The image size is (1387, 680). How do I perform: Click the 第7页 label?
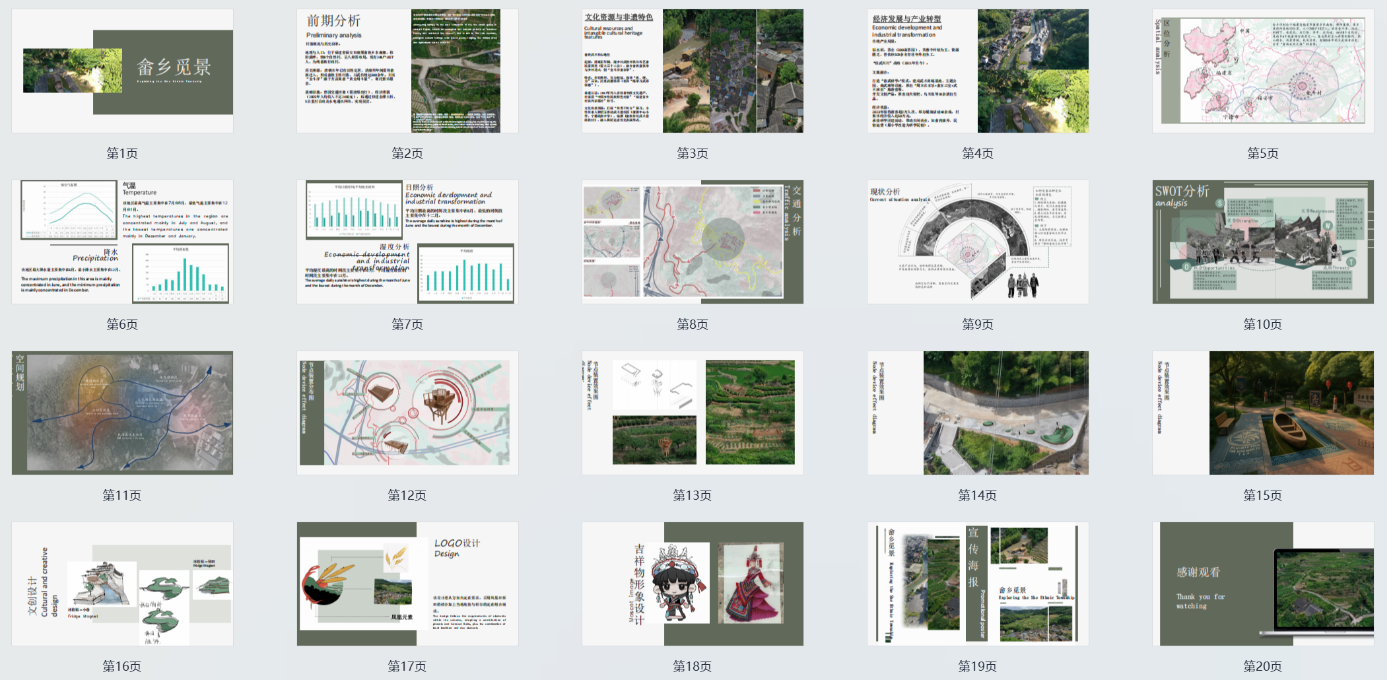(x=407, y=325)
